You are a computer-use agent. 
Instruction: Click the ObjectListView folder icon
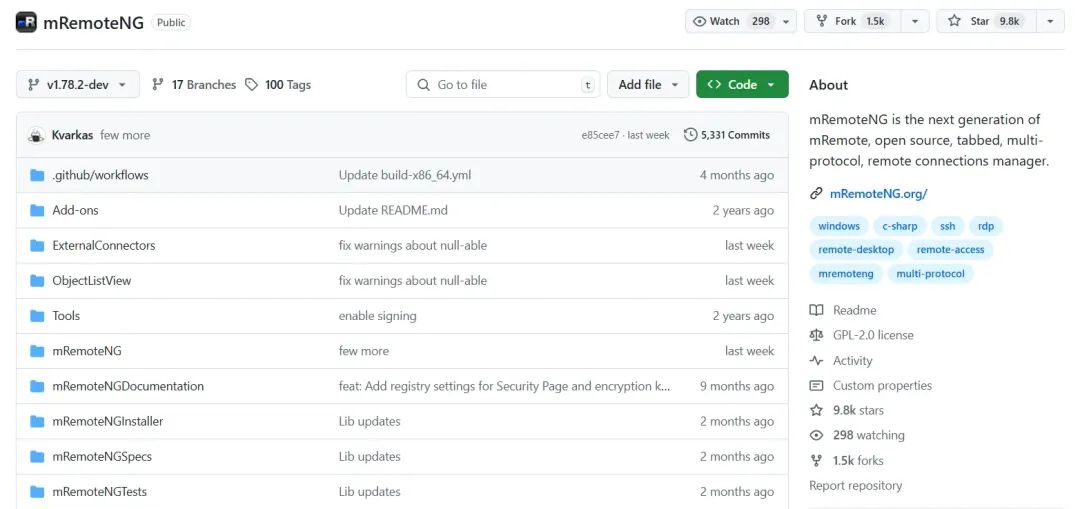tap(37, 281)
